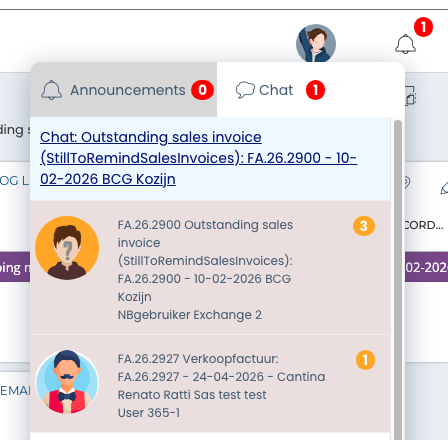Click the orange badge showing 1 unread

pyautogui.click(x=365, y=360)
